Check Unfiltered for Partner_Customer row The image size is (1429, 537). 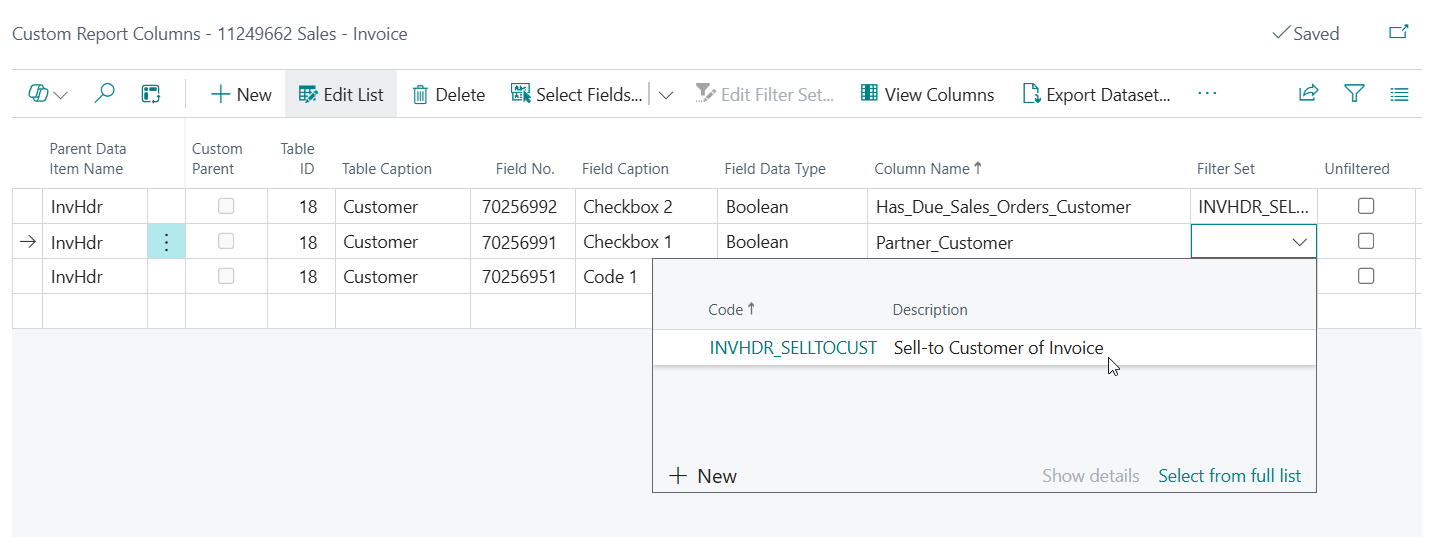click(1366, 241)
